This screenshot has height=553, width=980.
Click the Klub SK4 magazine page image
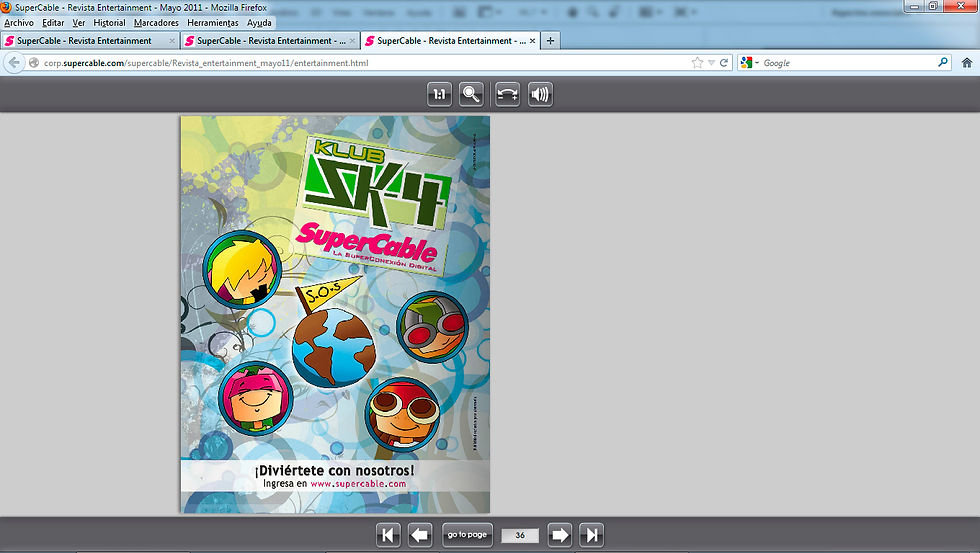pos(335,314)
